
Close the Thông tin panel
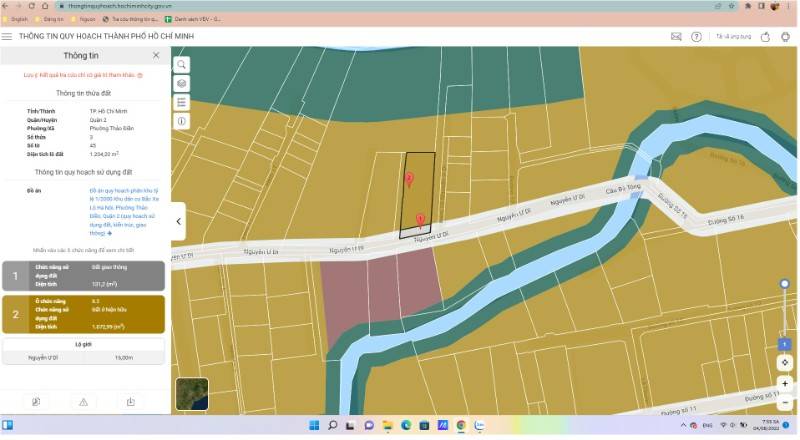(x=156, y=55)
